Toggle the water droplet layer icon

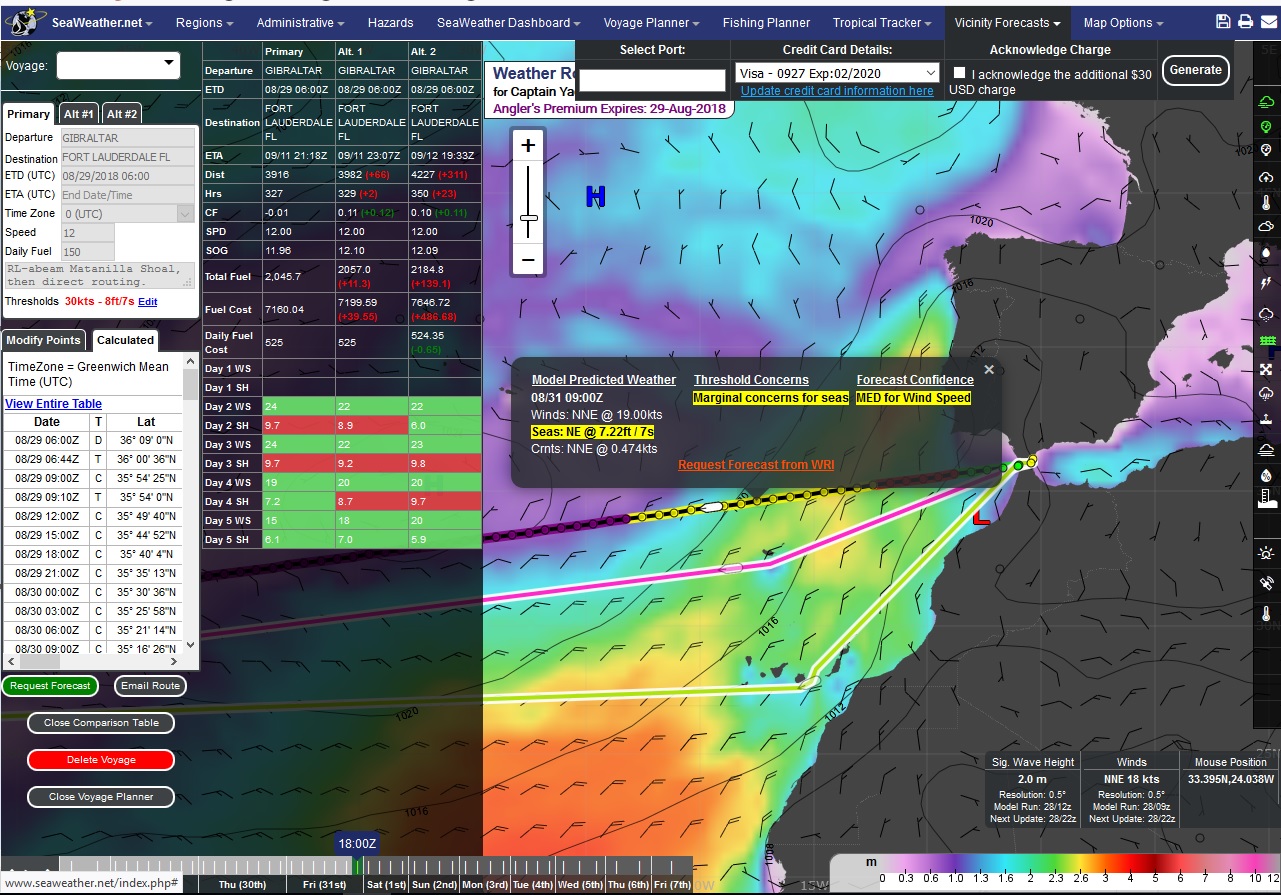click(x=1266, y=254)
